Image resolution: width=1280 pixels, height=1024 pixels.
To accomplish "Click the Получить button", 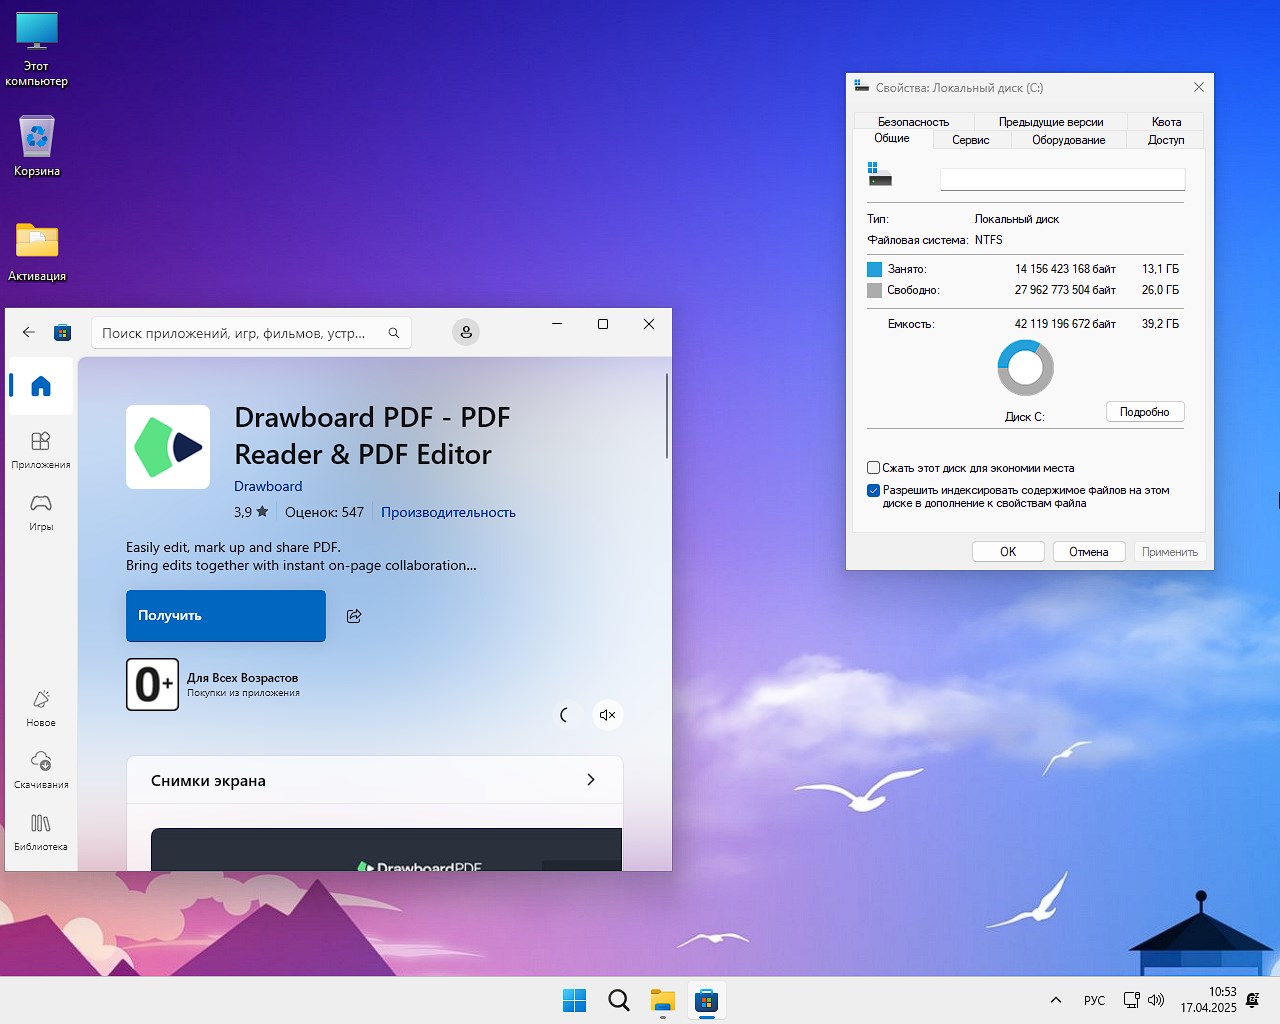I will point(226,616).
